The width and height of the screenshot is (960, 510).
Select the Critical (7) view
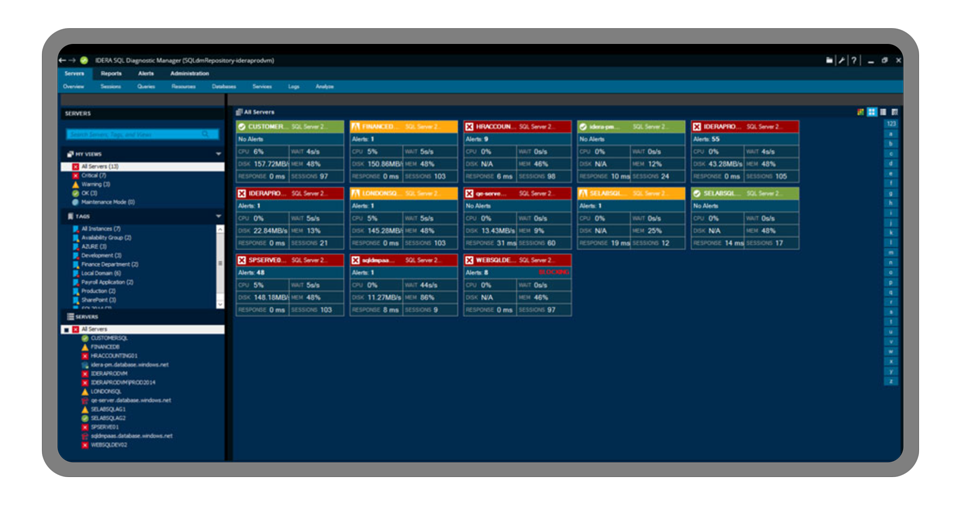point(94,176)
